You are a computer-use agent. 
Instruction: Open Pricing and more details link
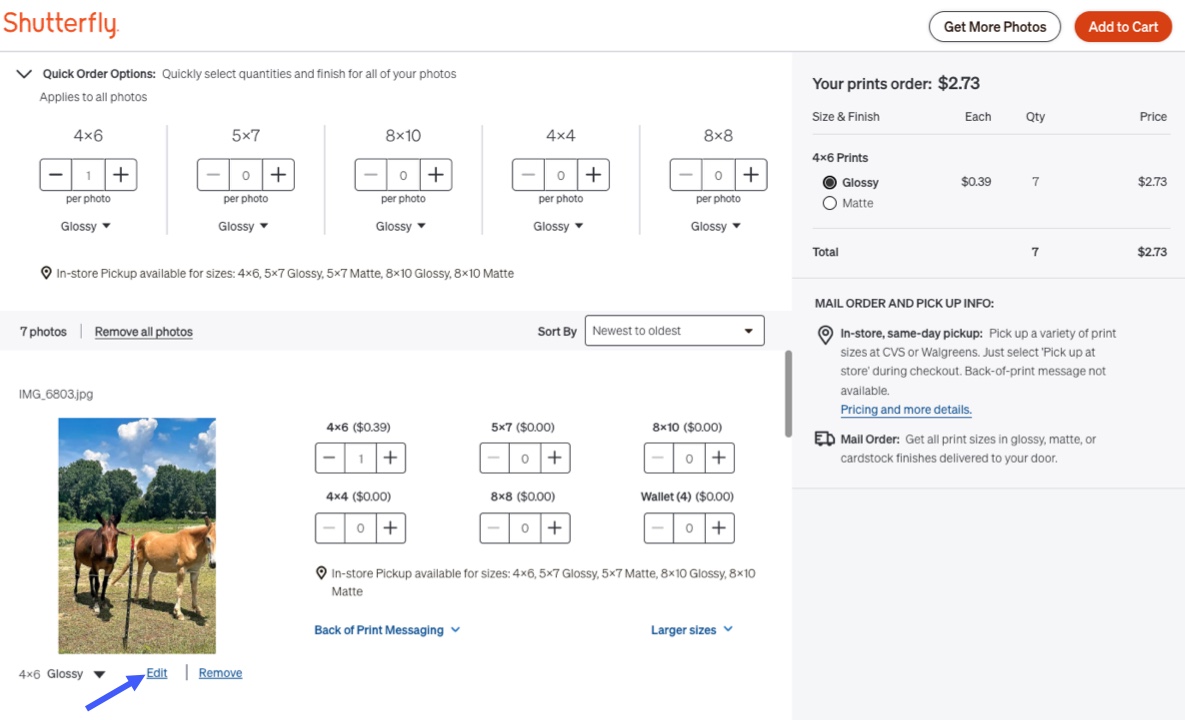pyautogui.click(x=906, y=409)
